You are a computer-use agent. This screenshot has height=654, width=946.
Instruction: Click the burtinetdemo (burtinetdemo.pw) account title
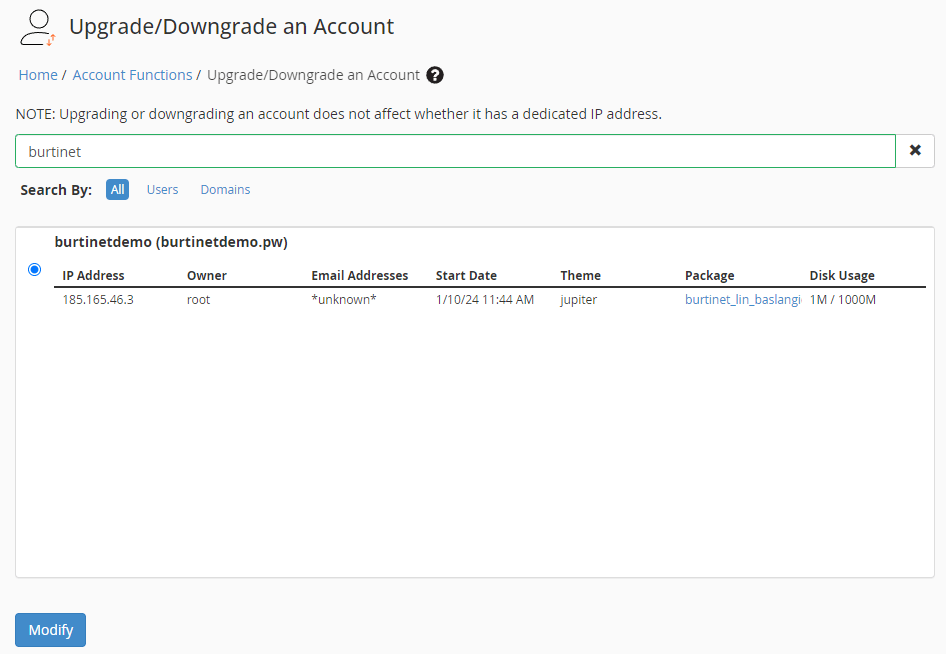point(171,242)
